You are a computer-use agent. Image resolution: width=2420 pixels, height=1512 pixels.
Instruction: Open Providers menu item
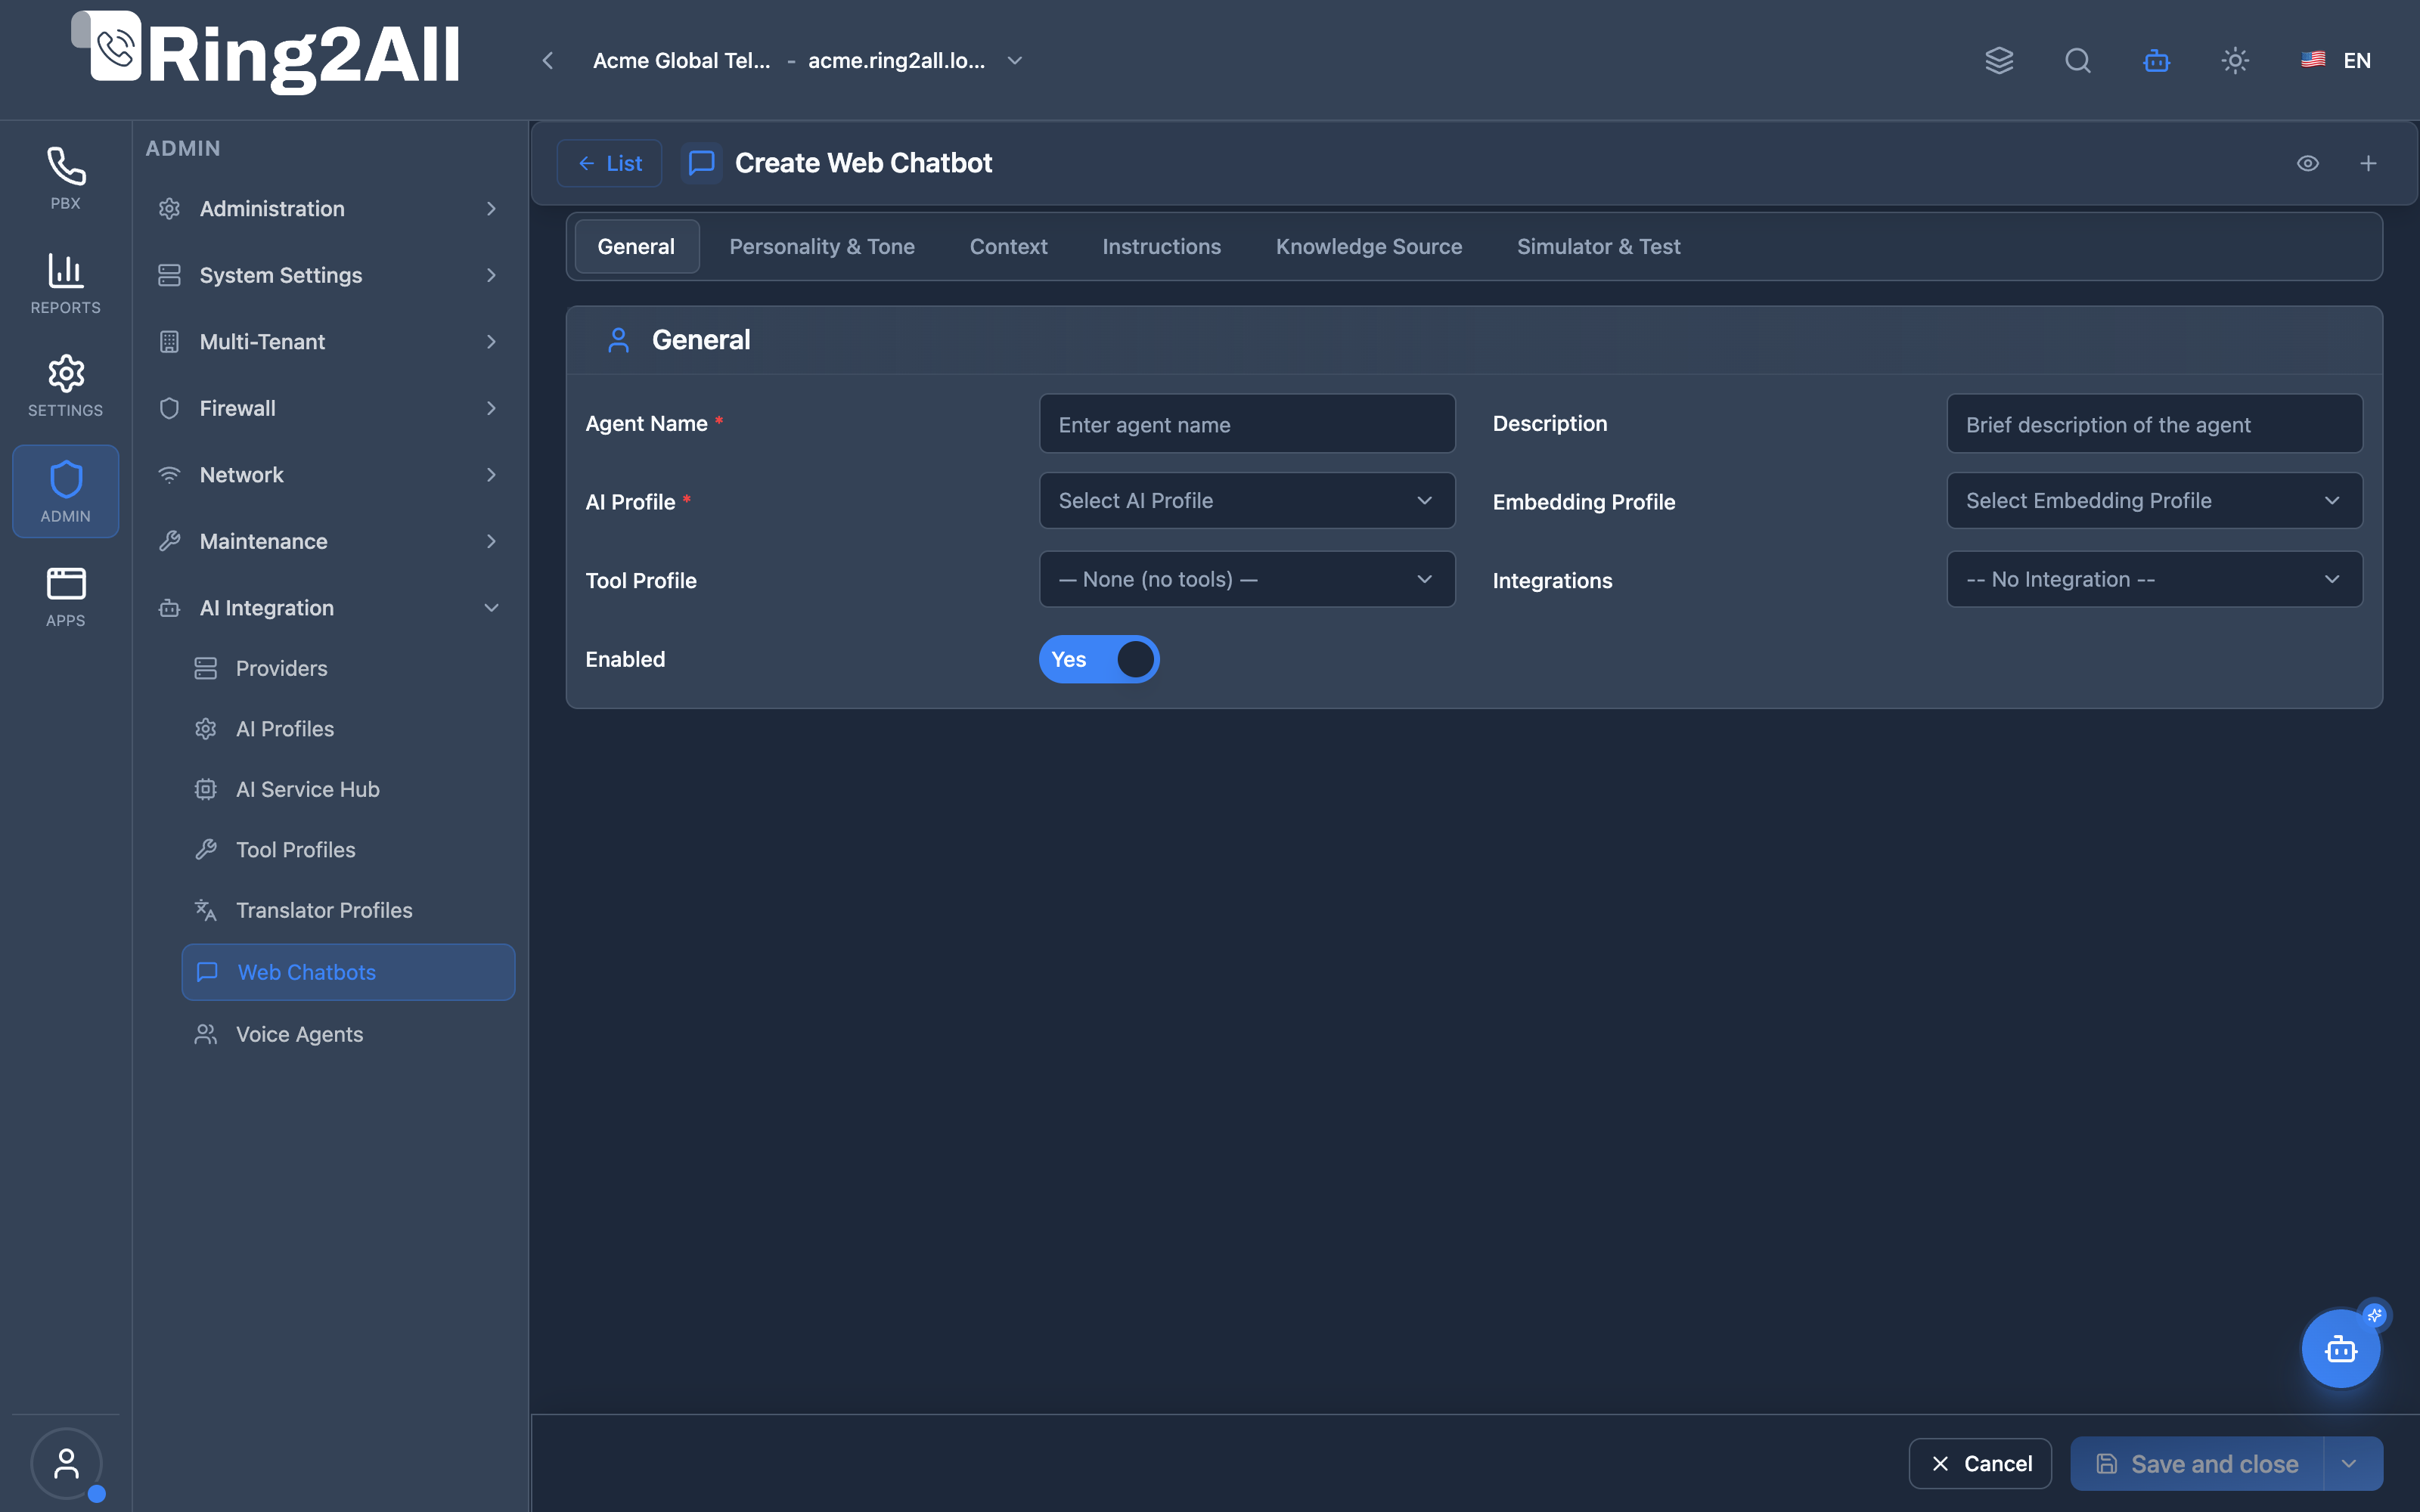point(347,668)
